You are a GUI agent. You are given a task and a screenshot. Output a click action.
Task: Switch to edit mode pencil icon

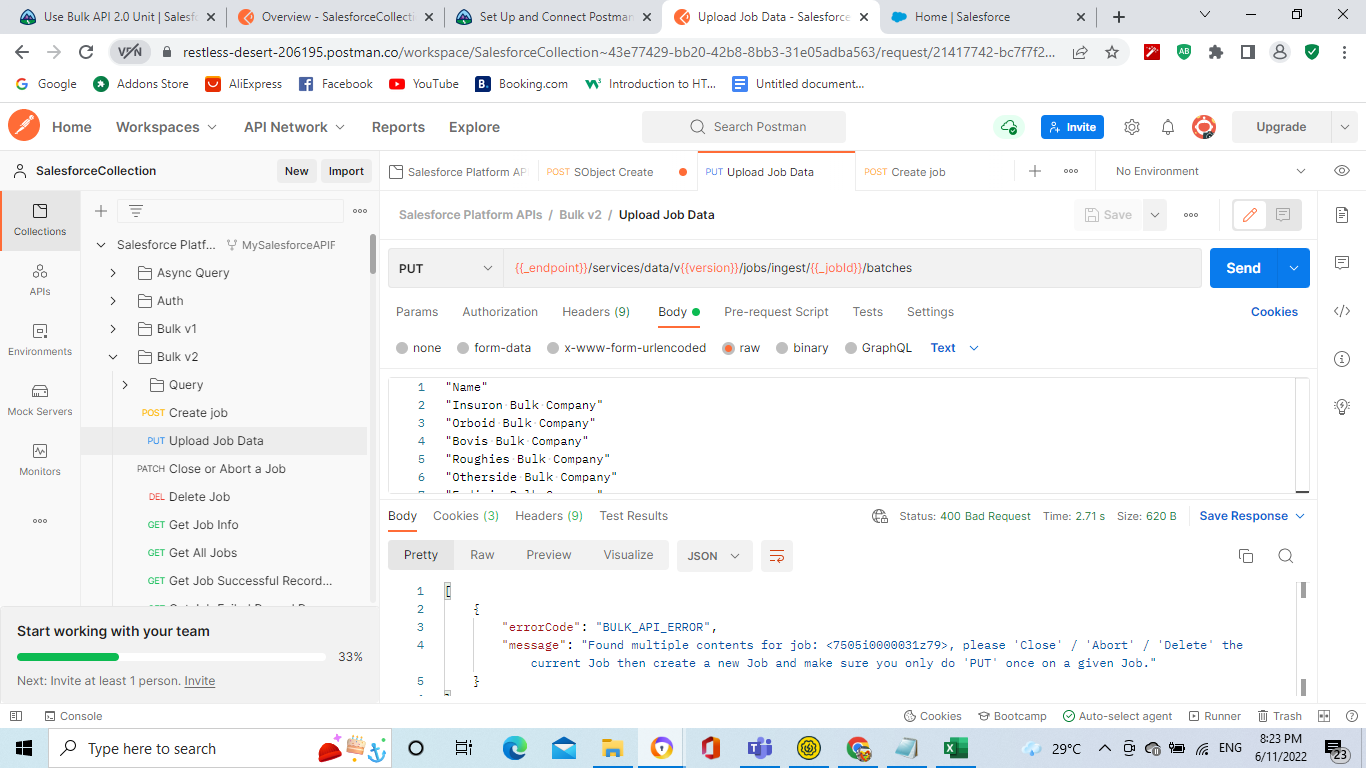pos(1249,215)
